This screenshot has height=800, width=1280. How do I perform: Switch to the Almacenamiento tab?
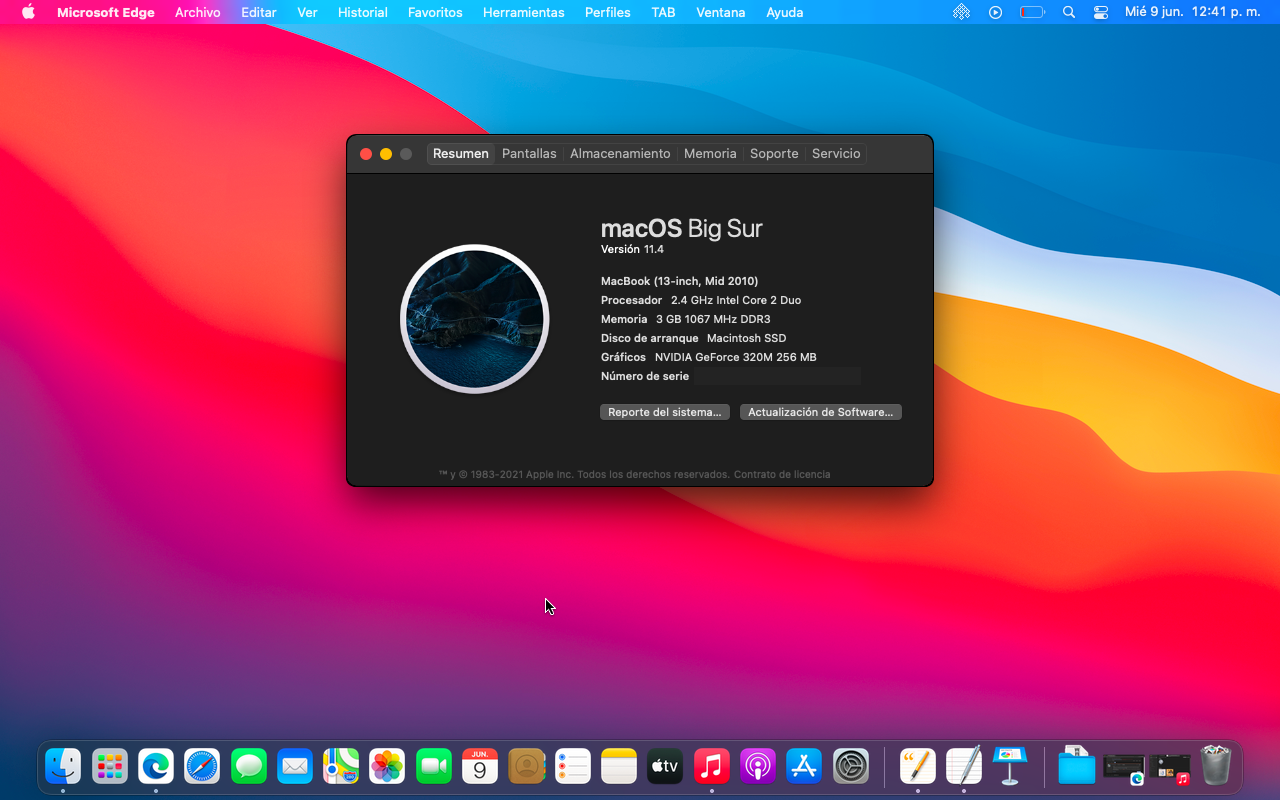tap(620, 153)
